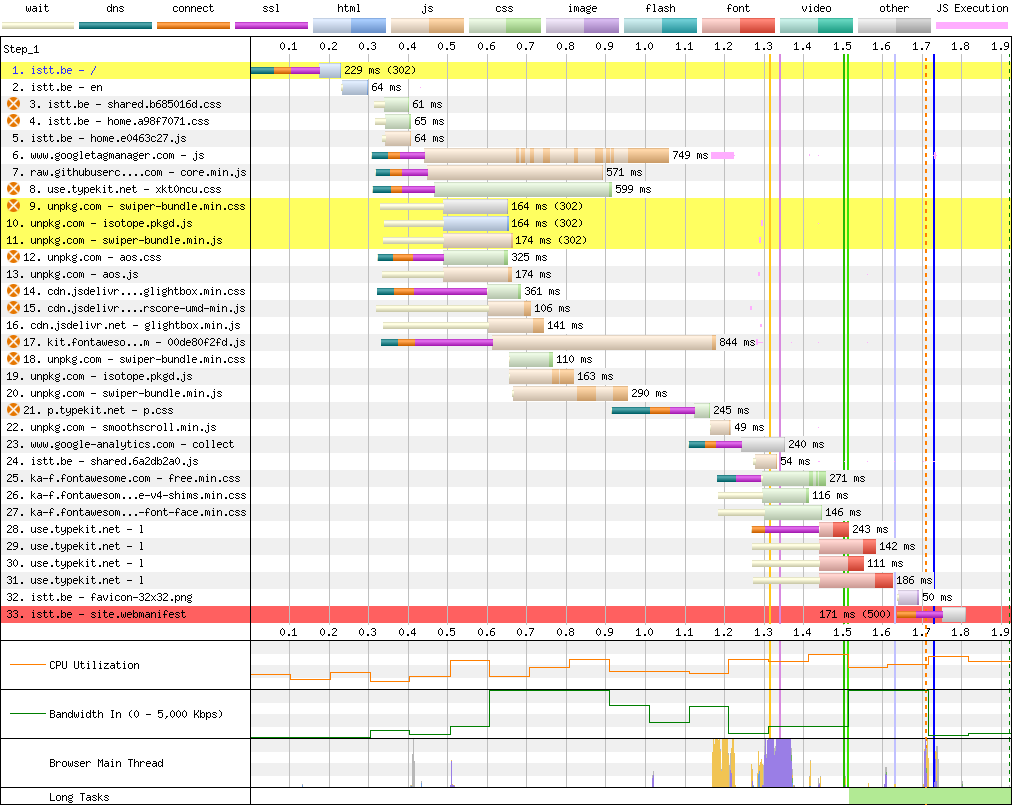
Task: Select the font legend color swatch
Action: click(x=738, y=26)
